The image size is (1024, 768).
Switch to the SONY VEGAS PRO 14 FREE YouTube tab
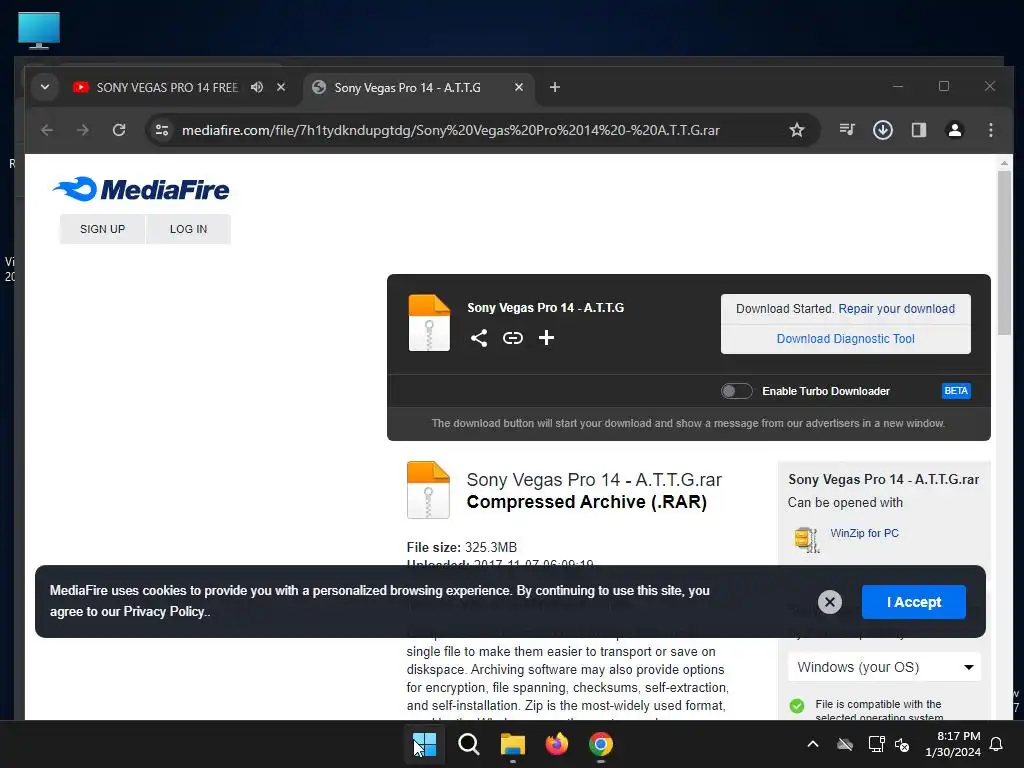point(167,88)
